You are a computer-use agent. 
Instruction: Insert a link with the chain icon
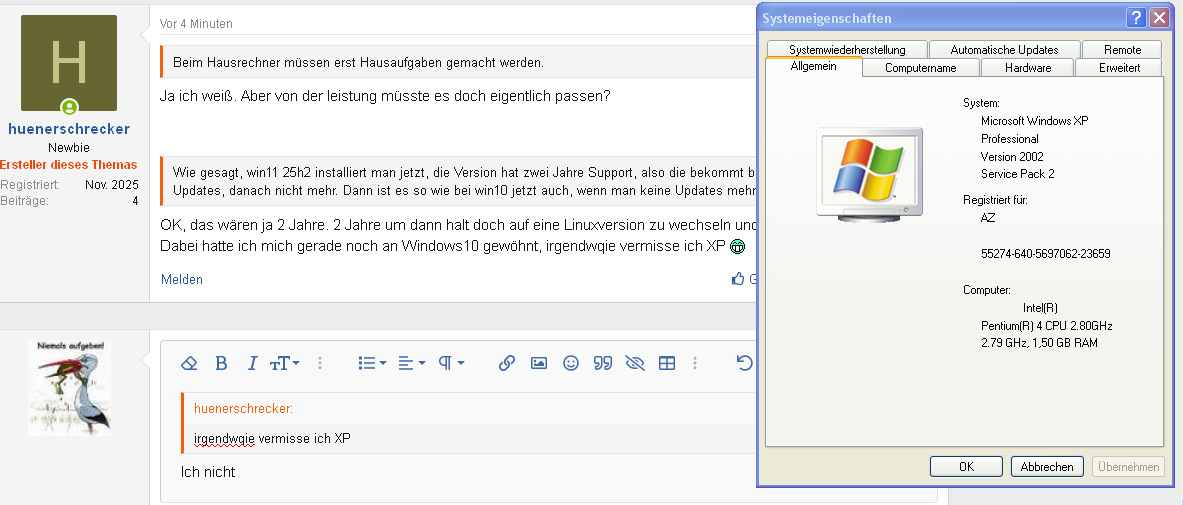[x=506, y=363]
